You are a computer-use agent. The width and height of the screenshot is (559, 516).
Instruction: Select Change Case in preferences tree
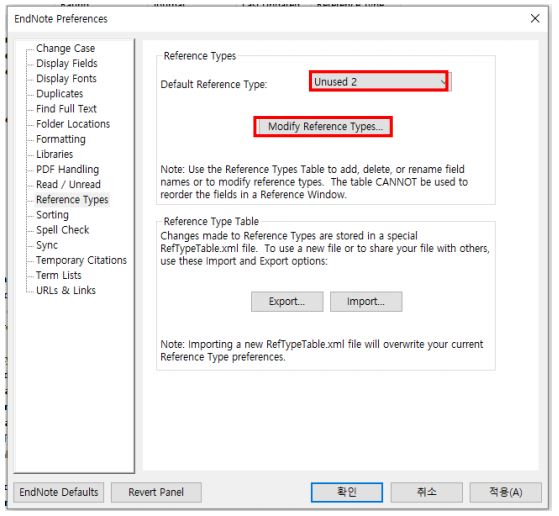click(x=66, y=48)
